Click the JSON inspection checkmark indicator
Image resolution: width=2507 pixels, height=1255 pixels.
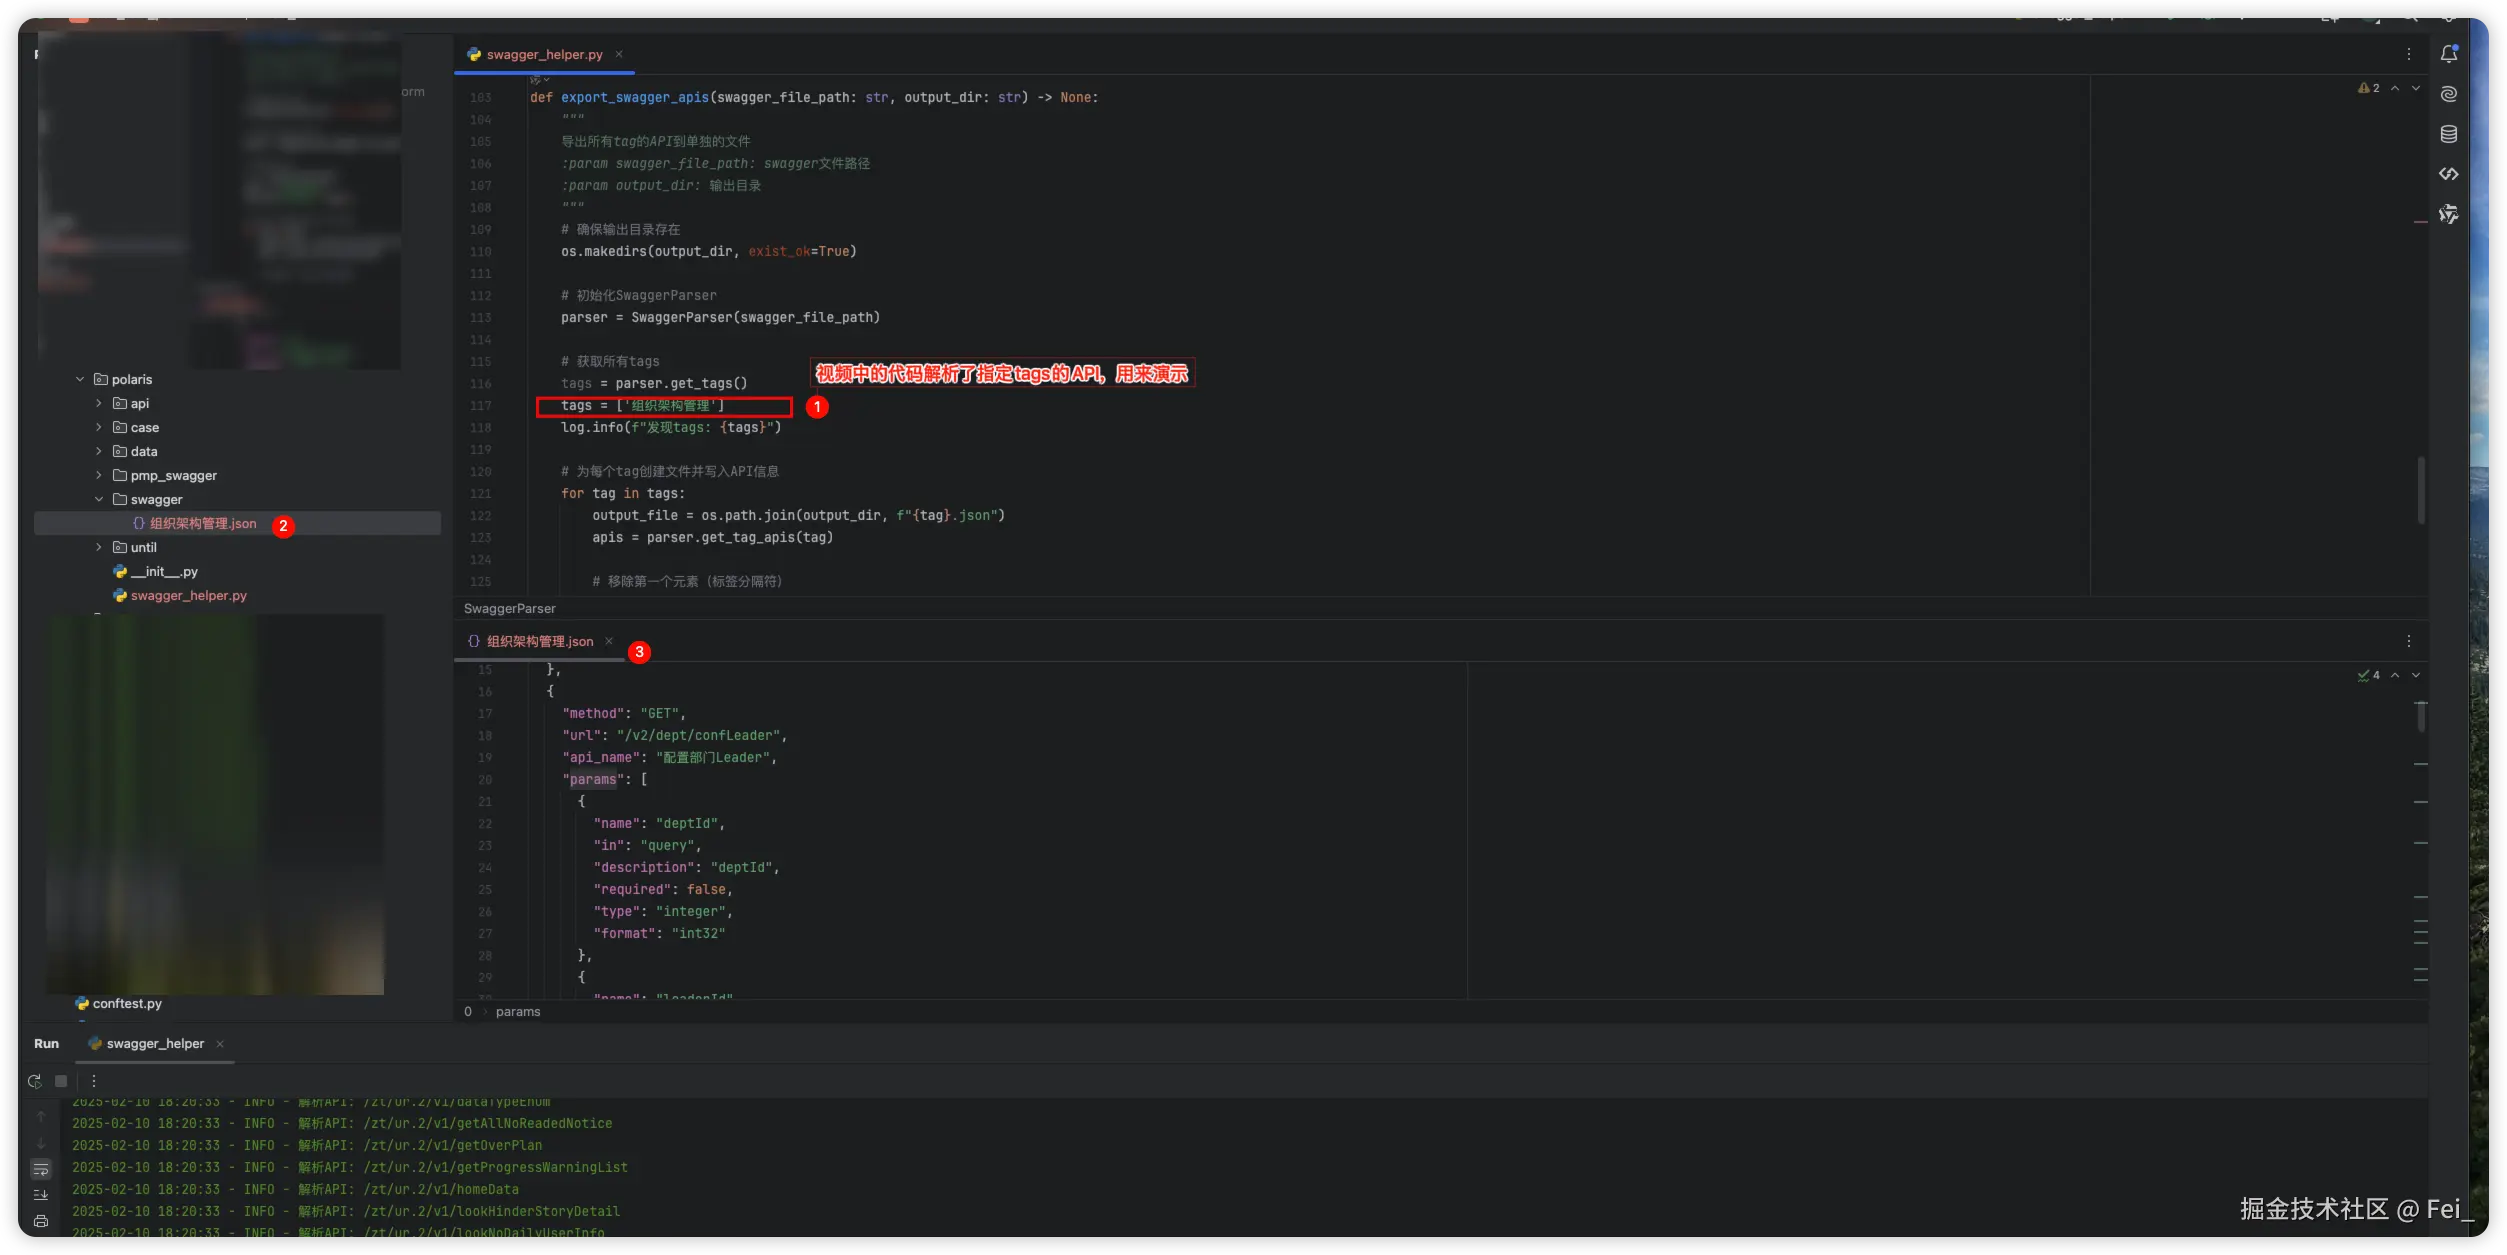[x=2368, y=675]
